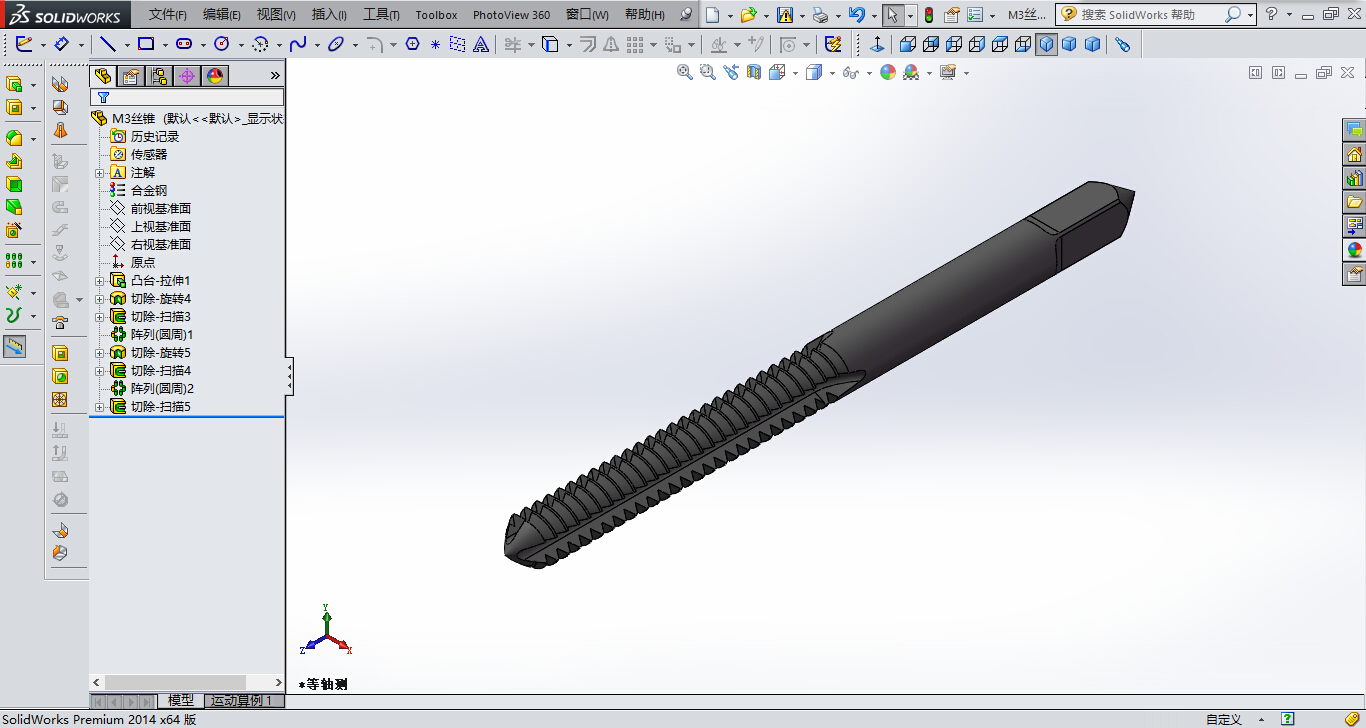Screen dimensions: 1366x728
Task: Open the DisplayManager tab
Action: click(214, 76)
